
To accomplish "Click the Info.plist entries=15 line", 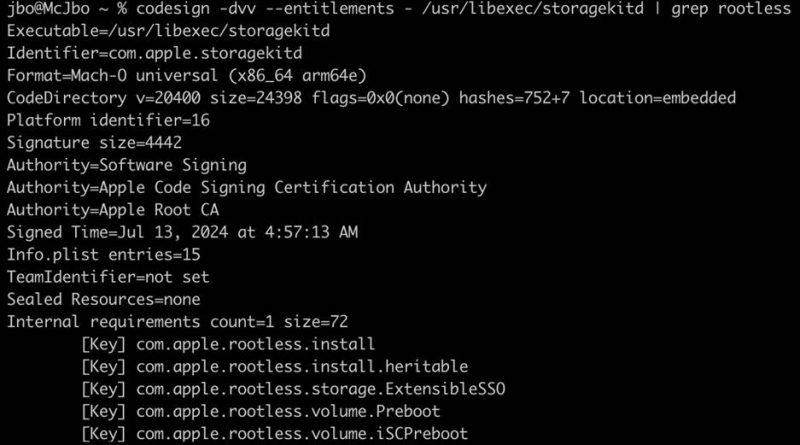I will [104, 255].
